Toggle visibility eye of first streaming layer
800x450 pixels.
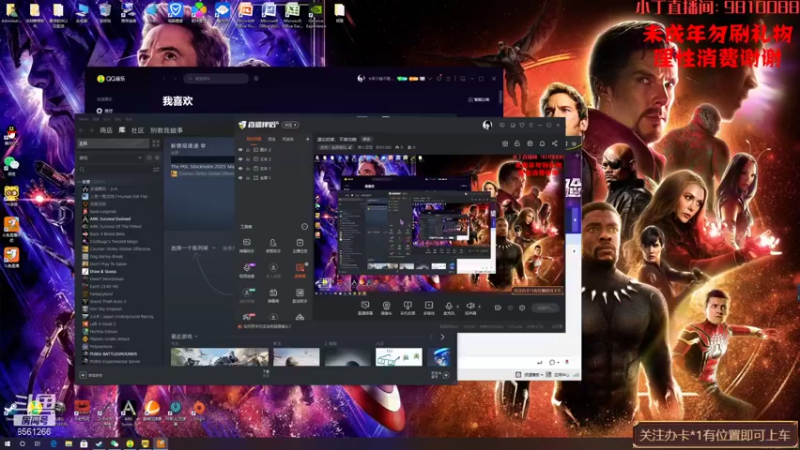pos(240,150)
